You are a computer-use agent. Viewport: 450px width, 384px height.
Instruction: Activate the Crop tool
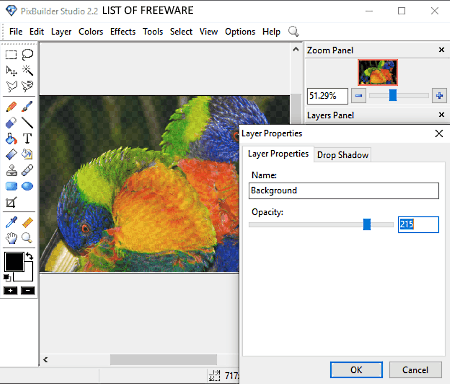click(x=11, y=202)
